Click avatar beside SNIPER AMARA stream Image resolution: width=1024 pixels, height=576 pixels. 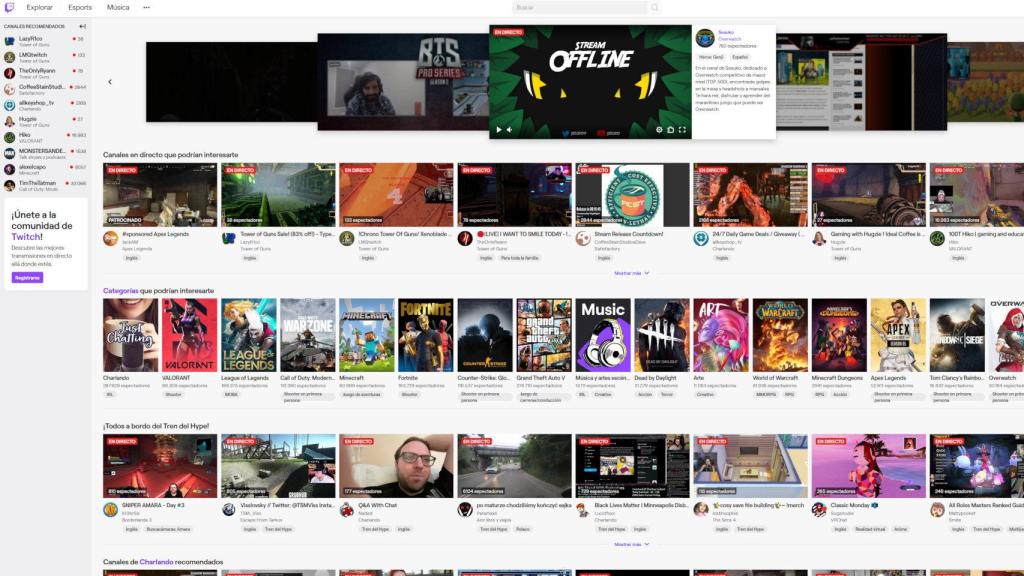(x=110, y=510)
